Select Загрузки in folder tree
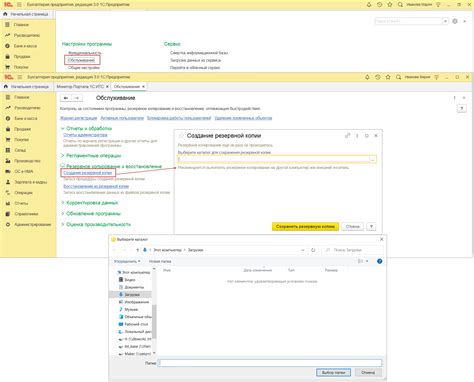474x382 pixels. 132,295
